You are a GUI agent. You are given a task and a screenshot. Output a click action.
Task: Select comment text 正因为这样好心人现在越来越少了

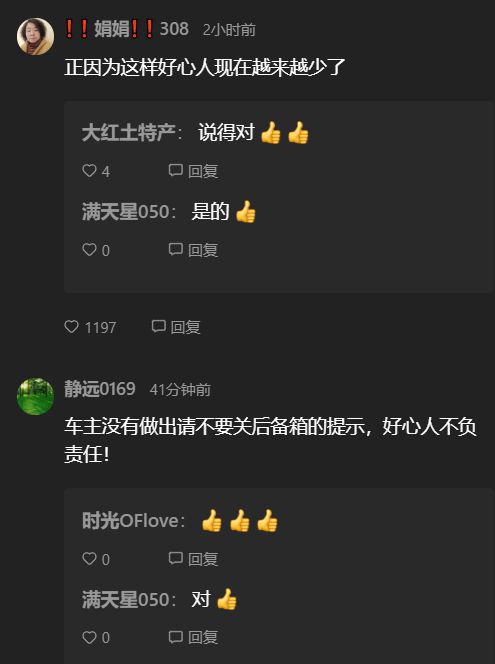tap(205, 67)
